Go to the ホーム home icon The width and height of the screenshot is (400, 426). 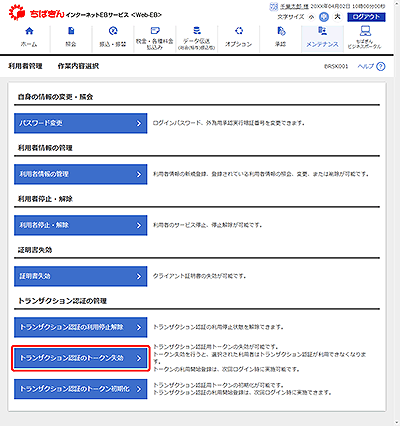(x=29, y=31)
